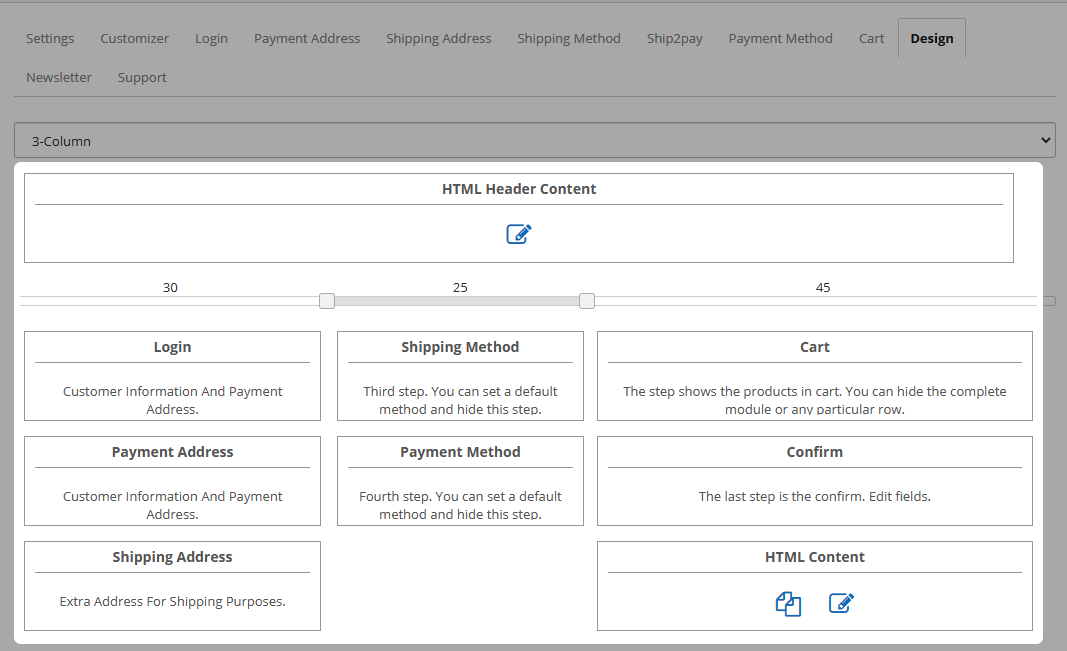Click the Payment Method step block
Image resolution: width=1067 pixels, height=651 pixels.
[x=460, y=480]
